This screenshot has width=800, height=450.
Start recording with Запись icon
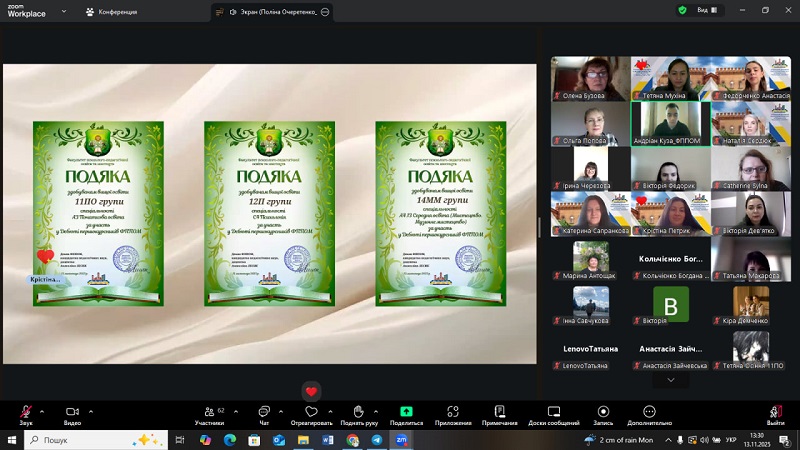[603, 413]
